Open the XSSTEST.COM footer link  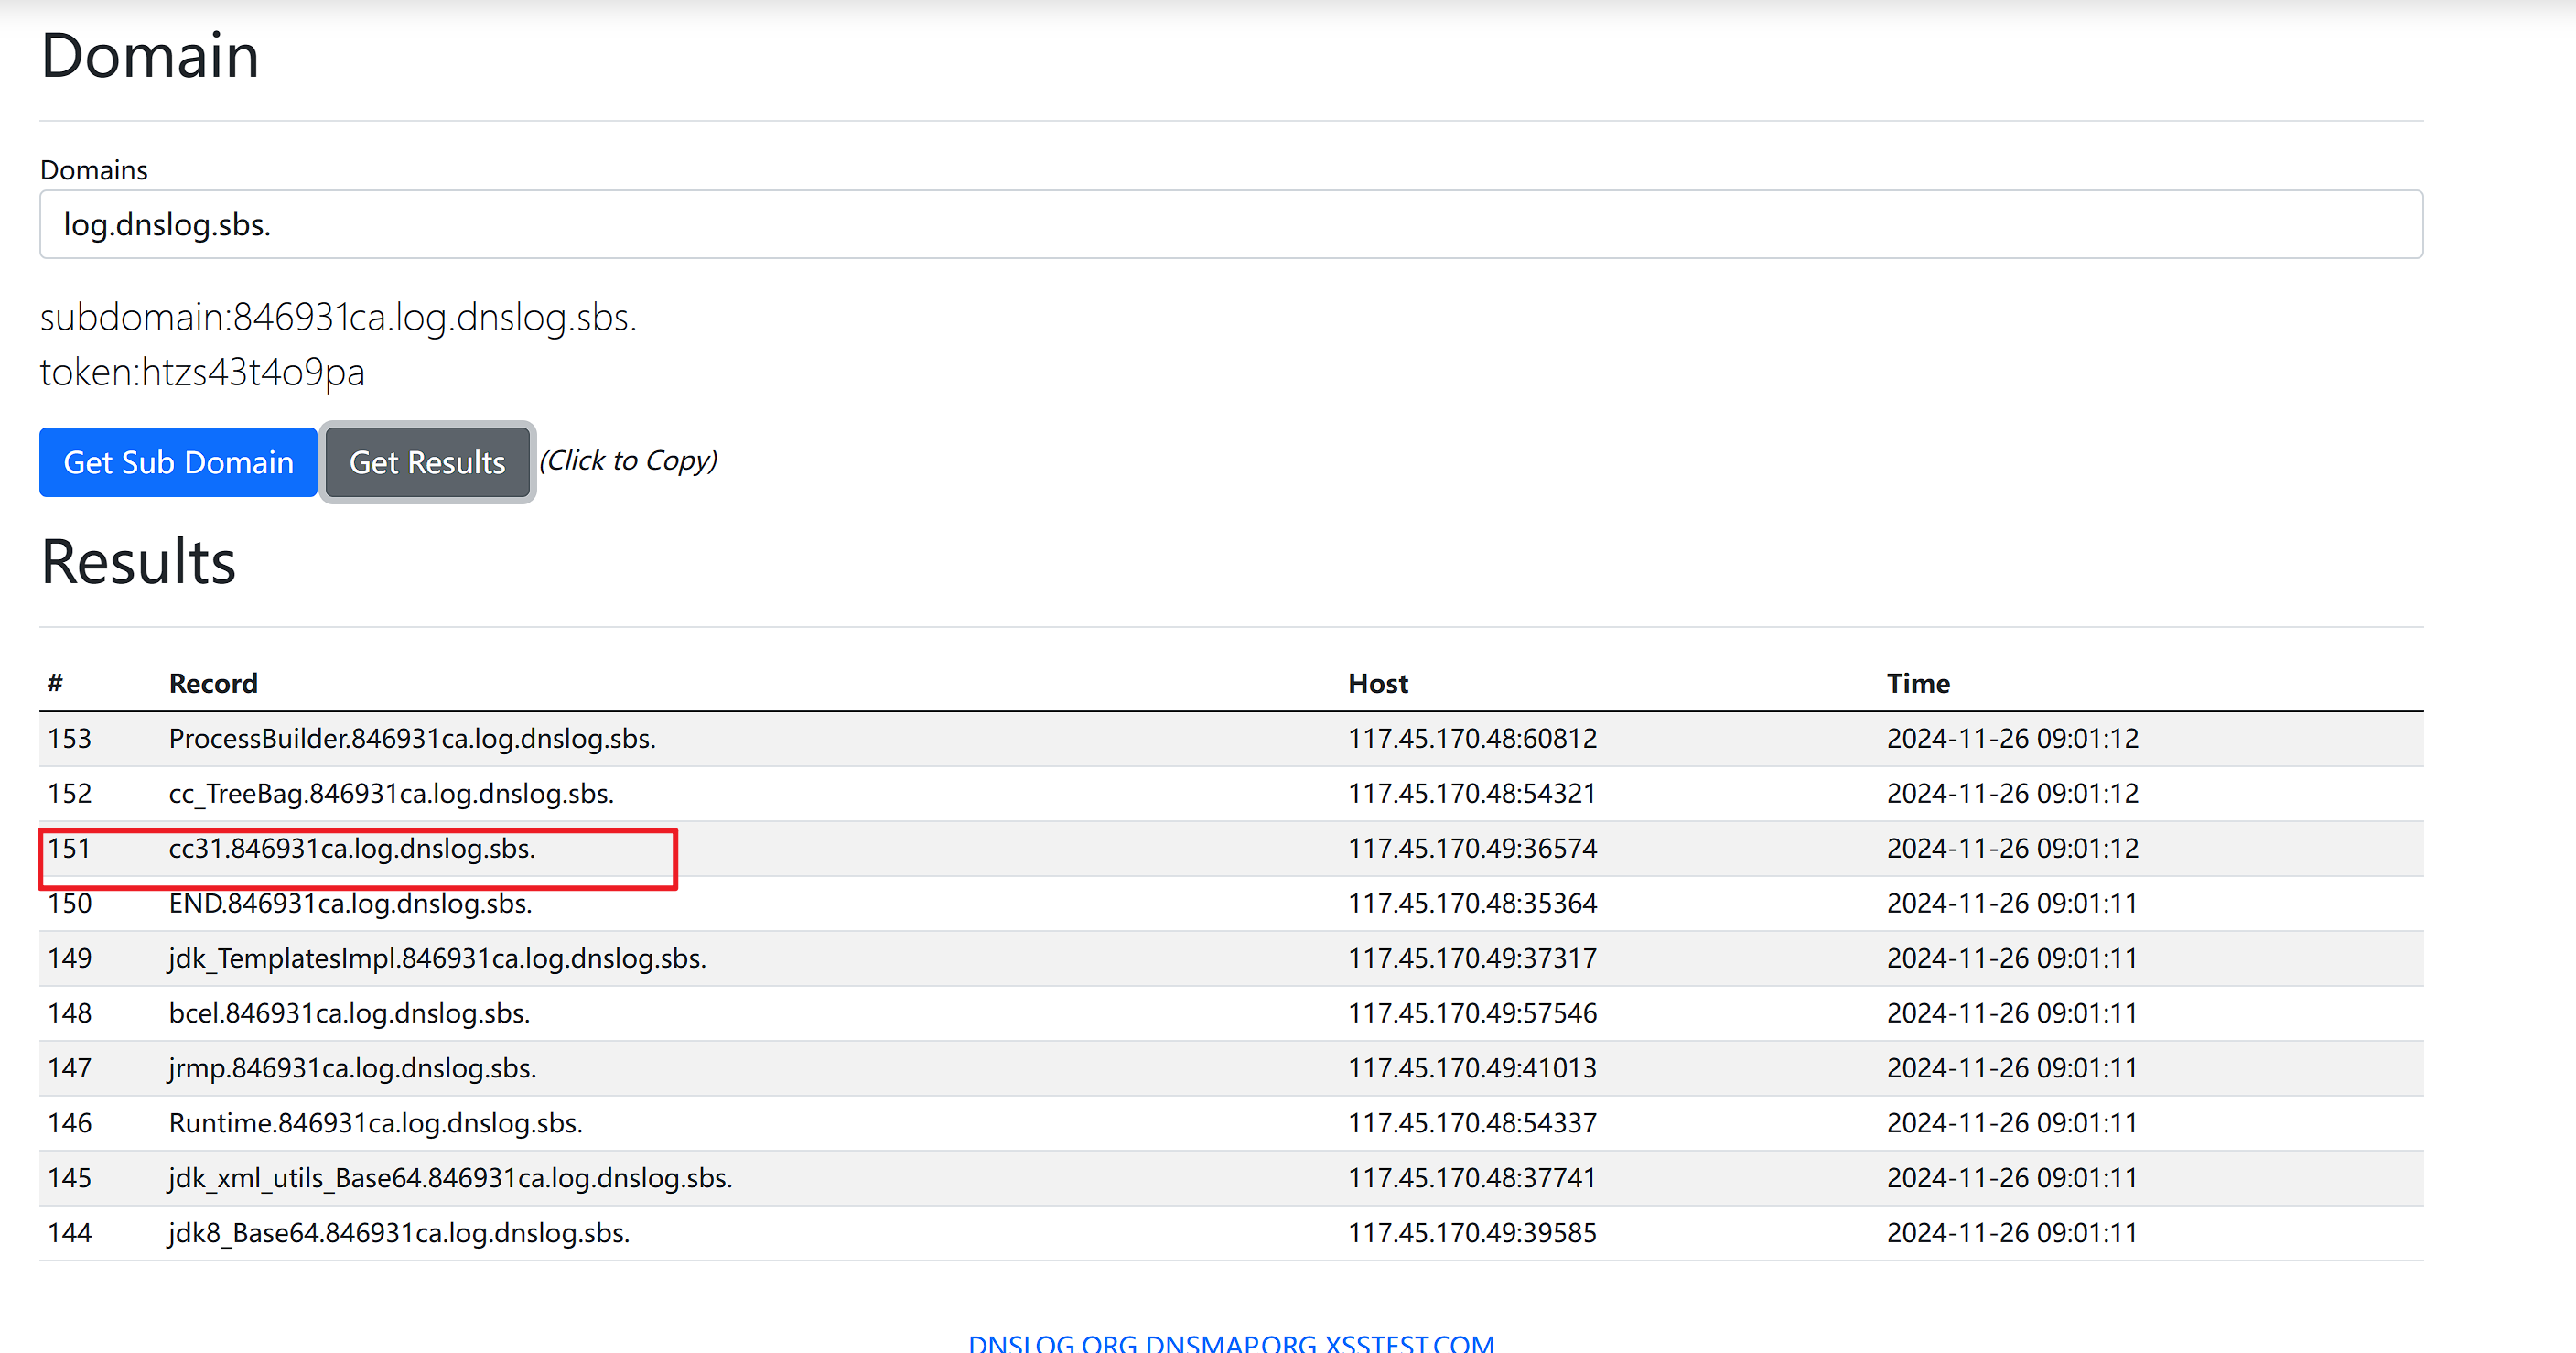[1410, 1342]
